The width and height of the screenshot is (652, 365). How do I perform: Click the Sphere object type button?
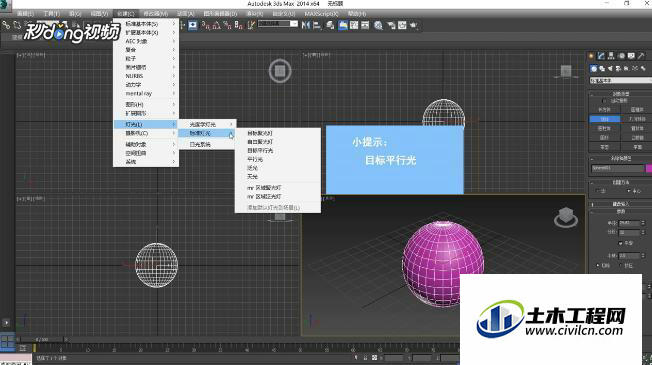click(x=605, y=119)
